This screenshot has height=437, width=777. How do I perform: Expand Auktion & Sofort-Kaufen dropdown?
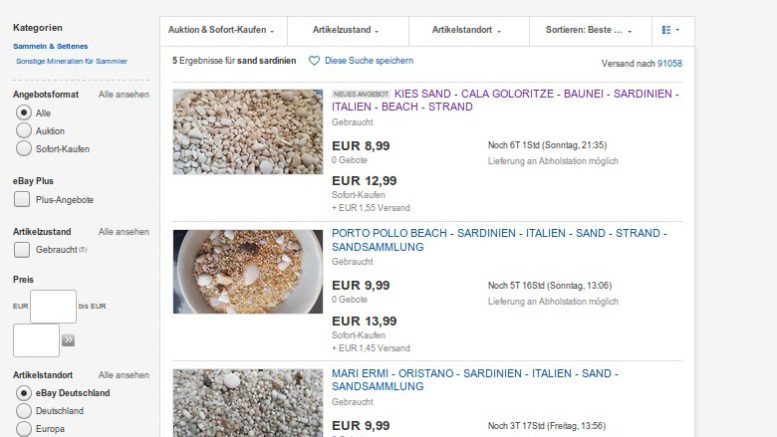click(223, 31)
